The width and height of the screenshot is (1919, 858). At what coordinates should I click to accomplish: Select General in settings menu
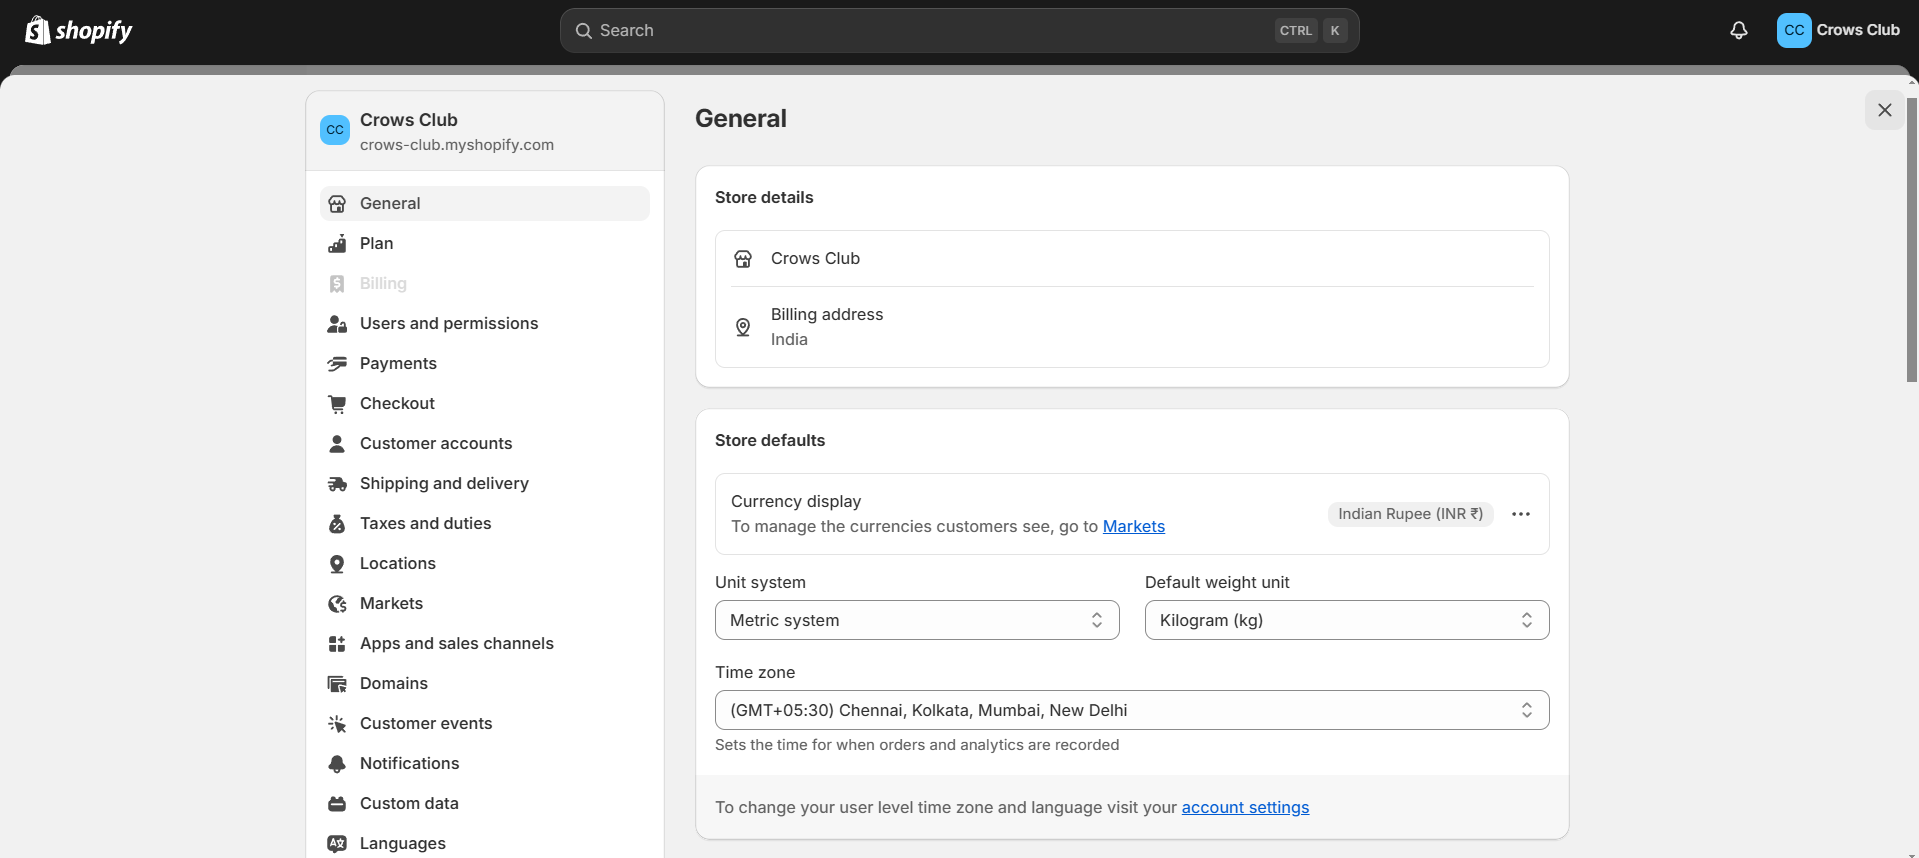point(485,203)
